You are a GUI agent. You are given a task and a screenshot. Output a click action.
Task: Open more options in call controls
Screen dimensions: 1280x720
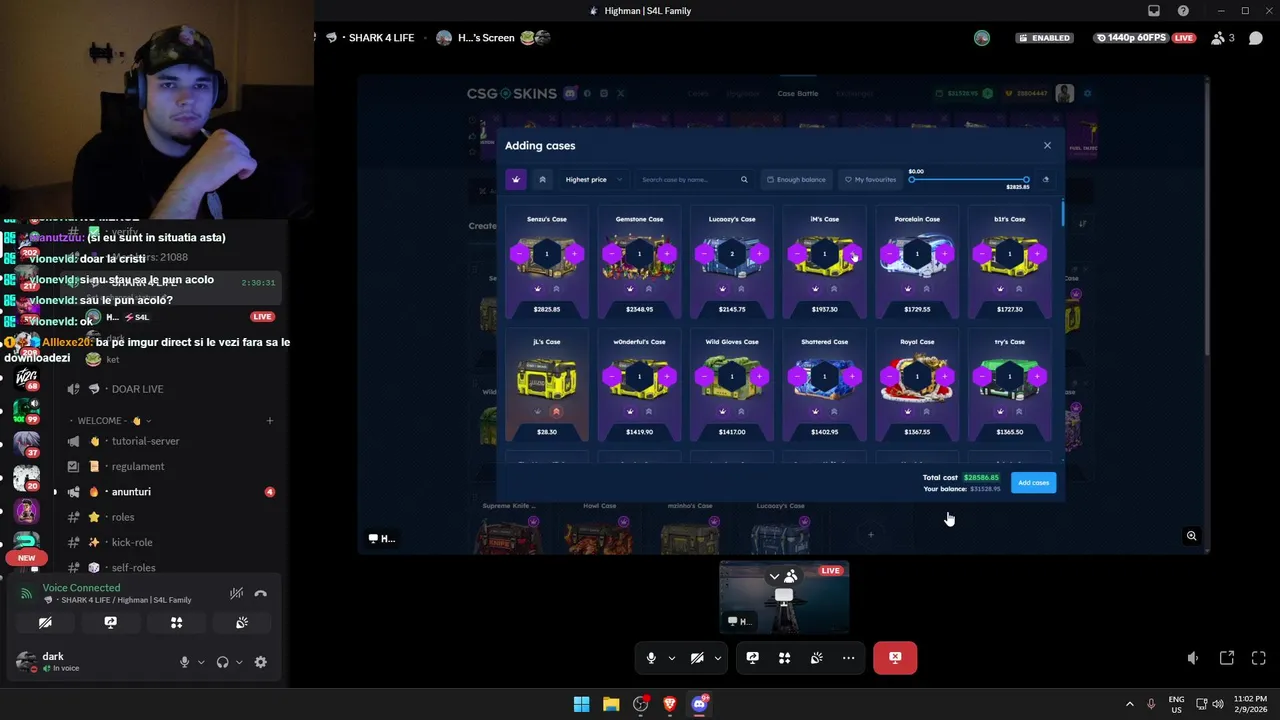click(848, 658)
